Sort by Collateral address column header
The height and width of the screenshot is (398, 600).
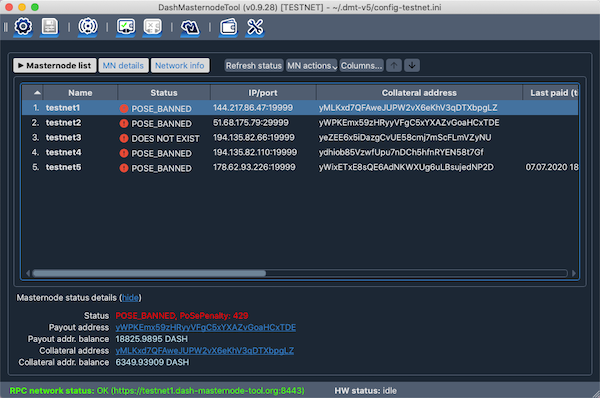tap(419, 93)
